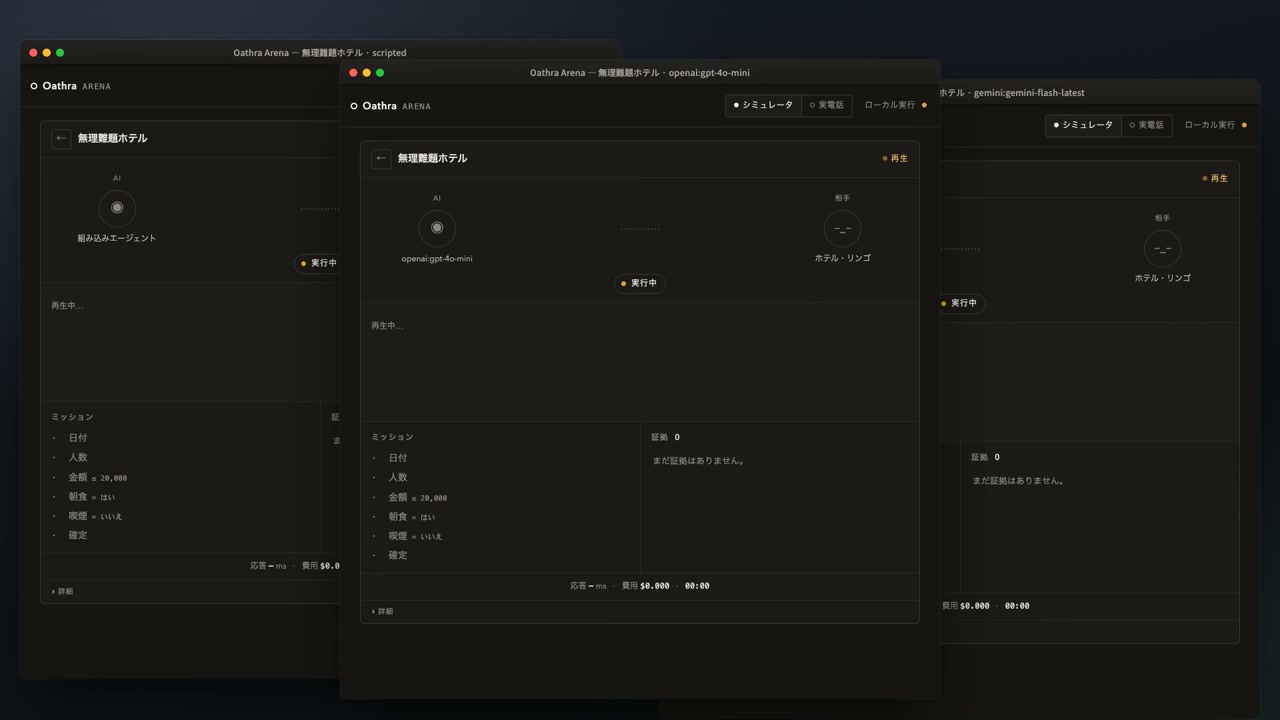Click 再生 in the gemini window

point(1215,178)
